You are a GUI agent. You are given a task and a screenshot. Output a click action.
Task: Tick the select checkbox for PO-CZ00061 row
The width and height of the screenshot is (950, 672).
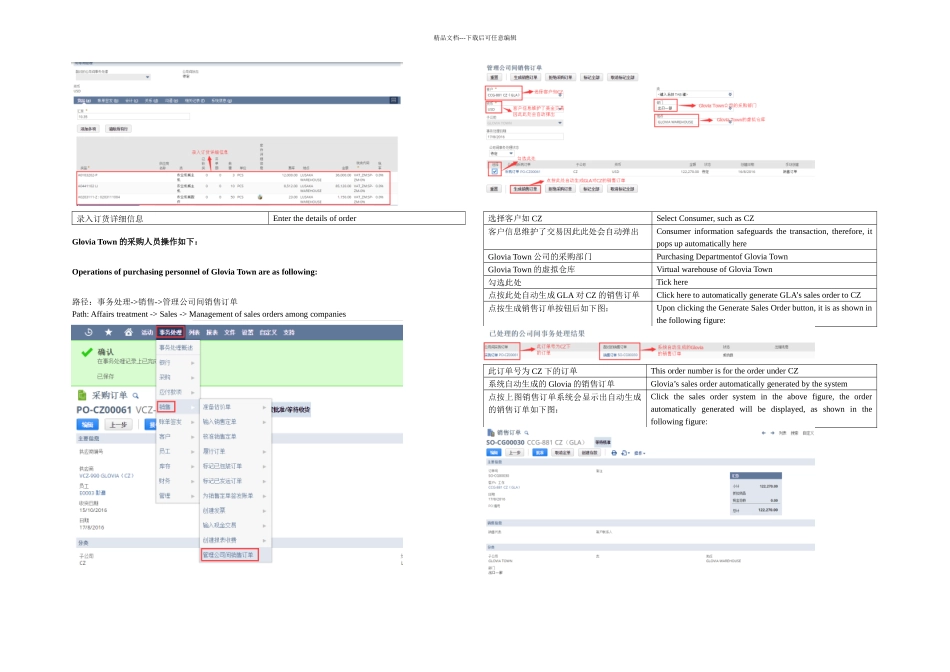pos(494,171)
